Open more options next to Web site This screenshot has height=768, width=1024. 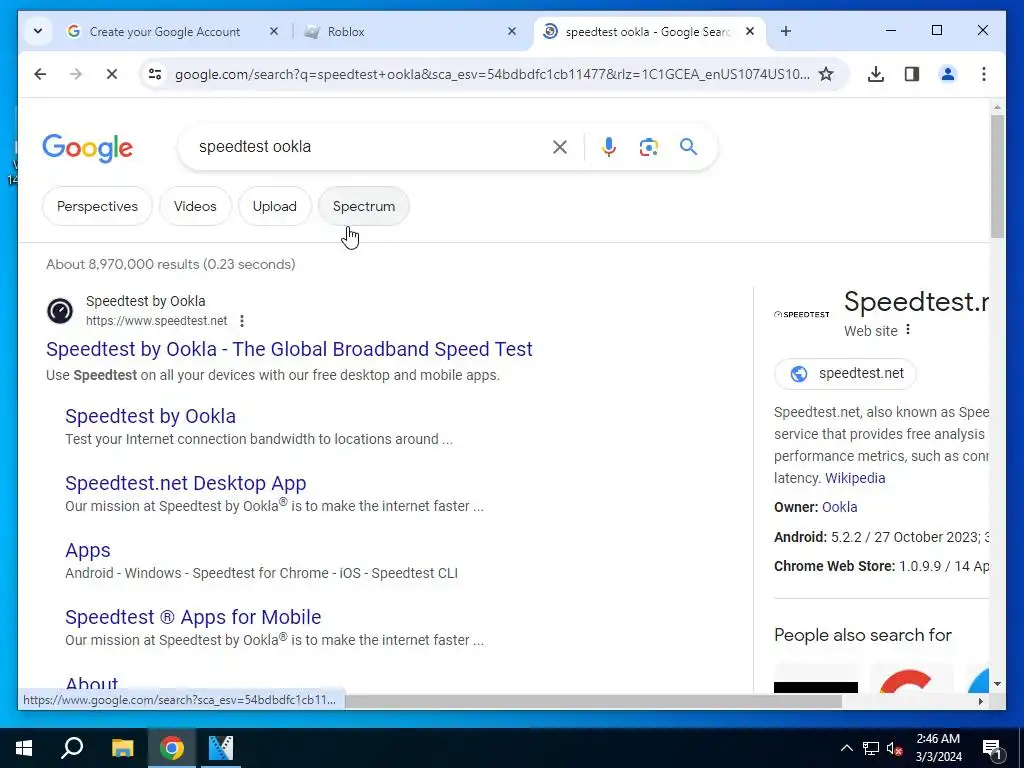908,330
